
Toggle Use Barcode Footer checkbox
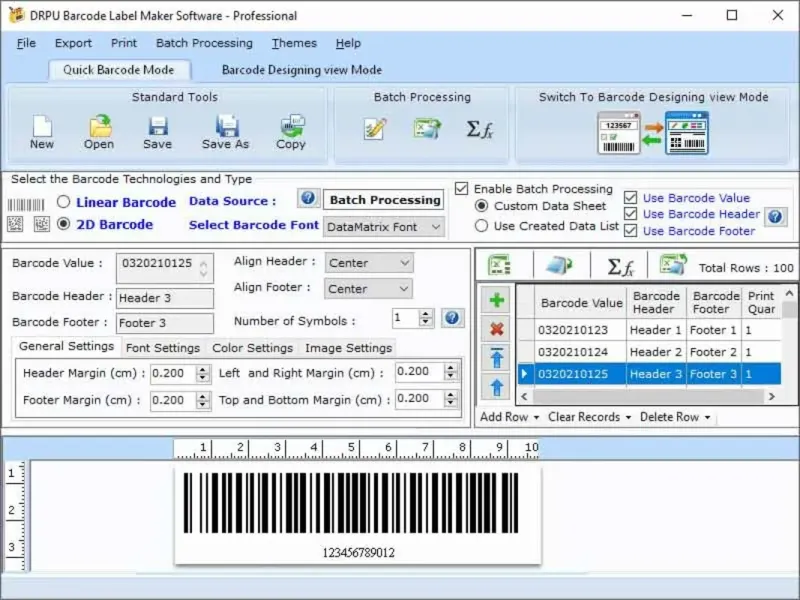[x=631, y=231]
